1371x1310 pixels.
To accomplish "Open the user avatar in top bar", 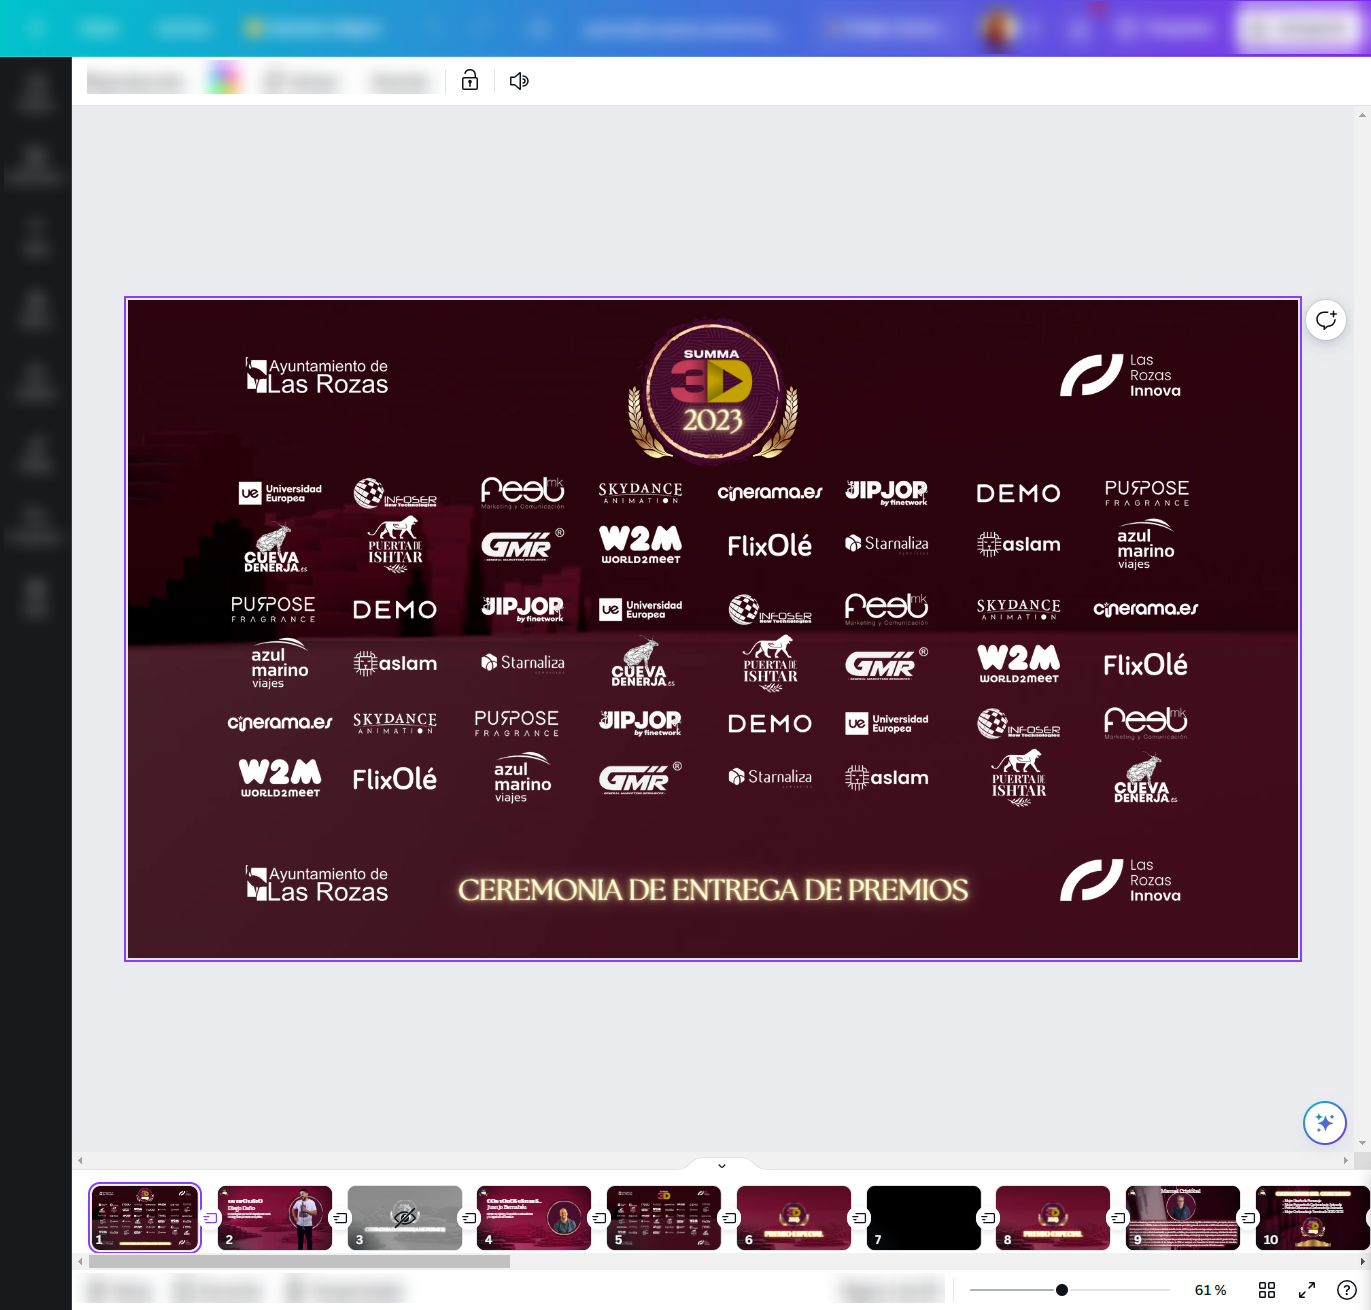I will tap(998, 28).
